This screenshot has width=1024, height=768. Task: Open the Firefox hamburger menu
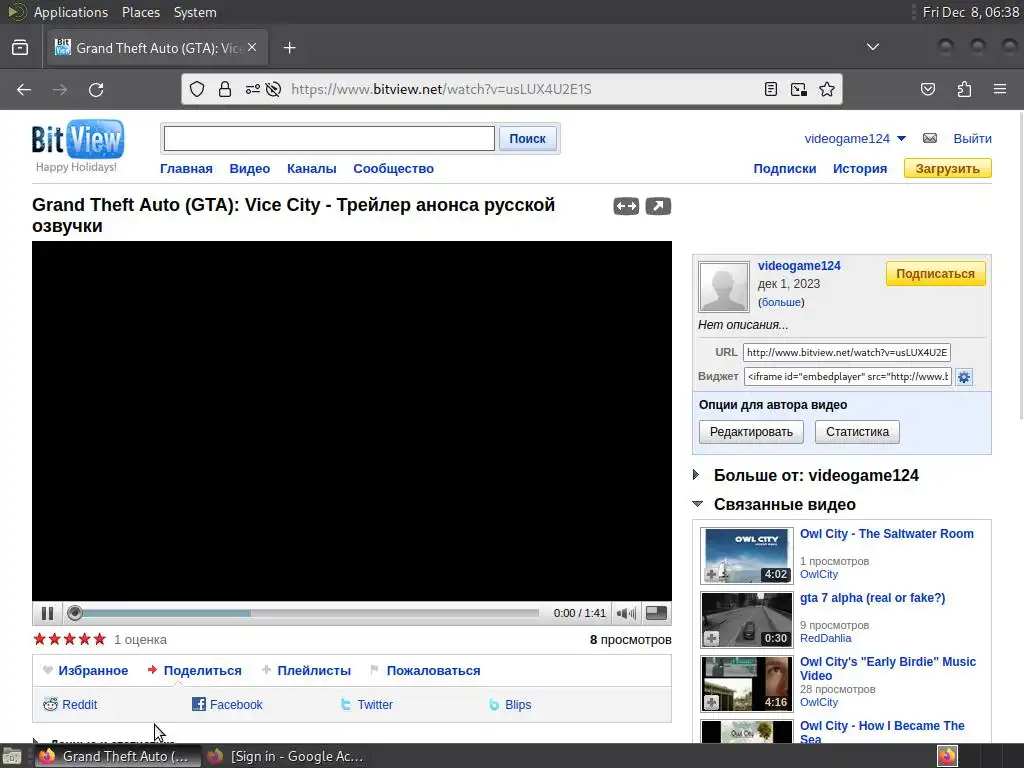pos(1000,89)
